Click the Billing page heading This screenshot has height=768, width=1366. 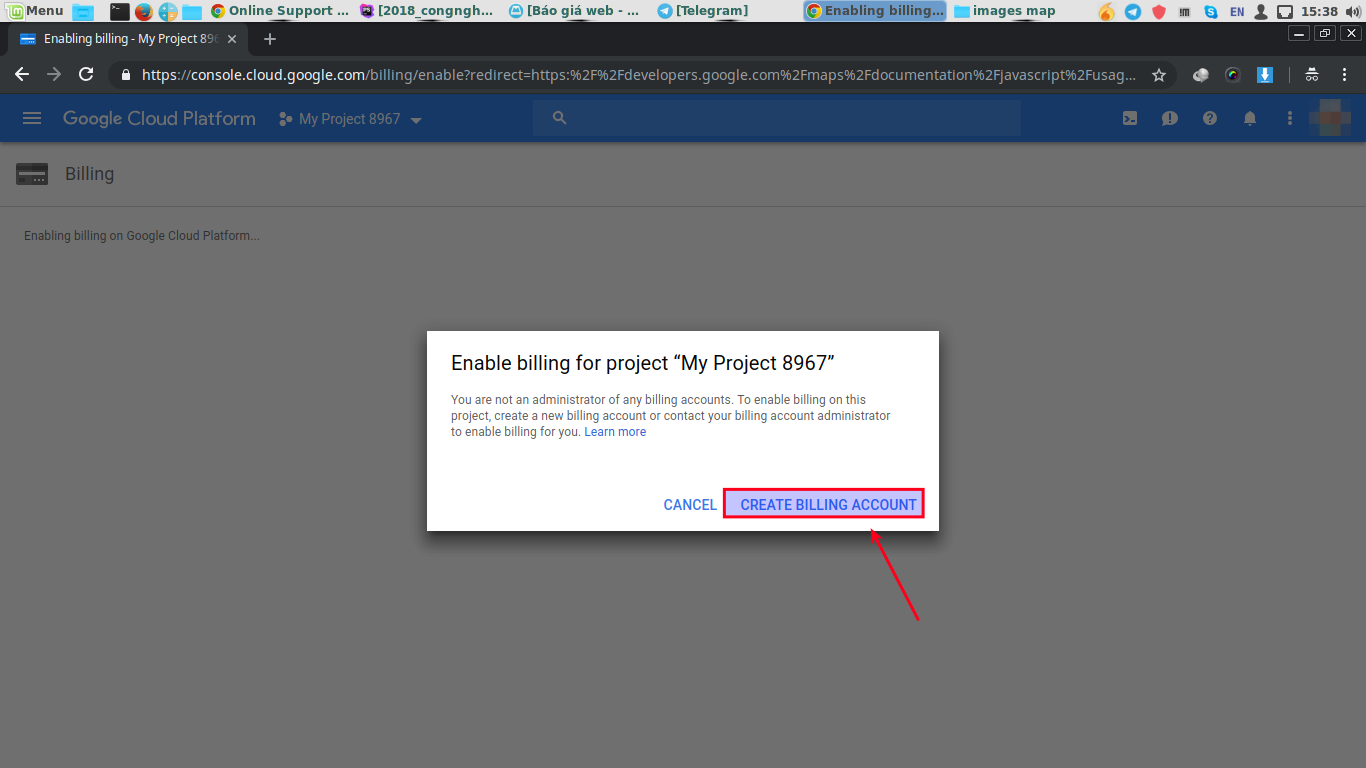tap(90, 174)
